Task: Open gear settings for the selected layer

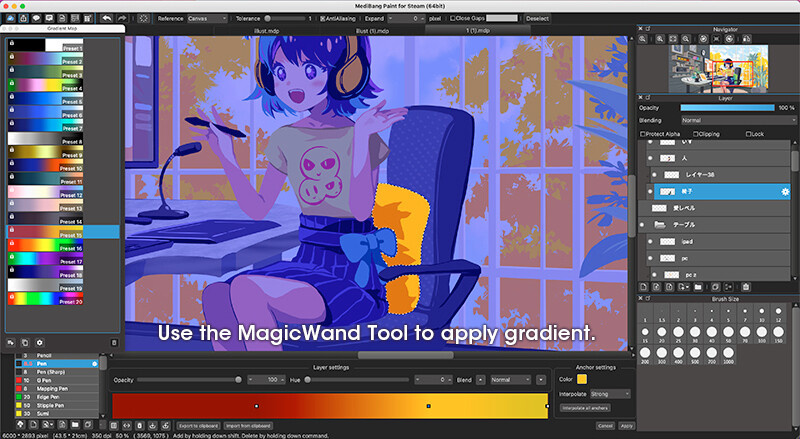Action: click(x=785, y=192)
